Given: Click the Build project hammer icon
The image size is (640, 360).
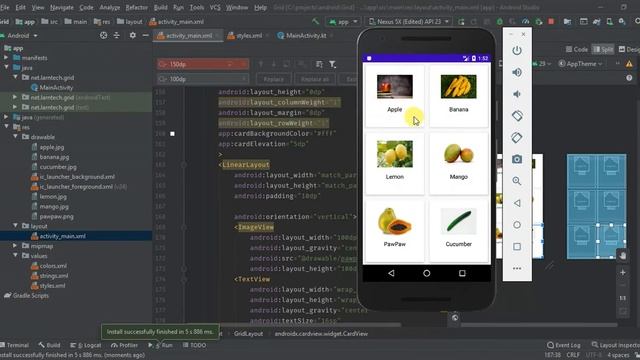Looking at the screenshot, I should [316, 22].
